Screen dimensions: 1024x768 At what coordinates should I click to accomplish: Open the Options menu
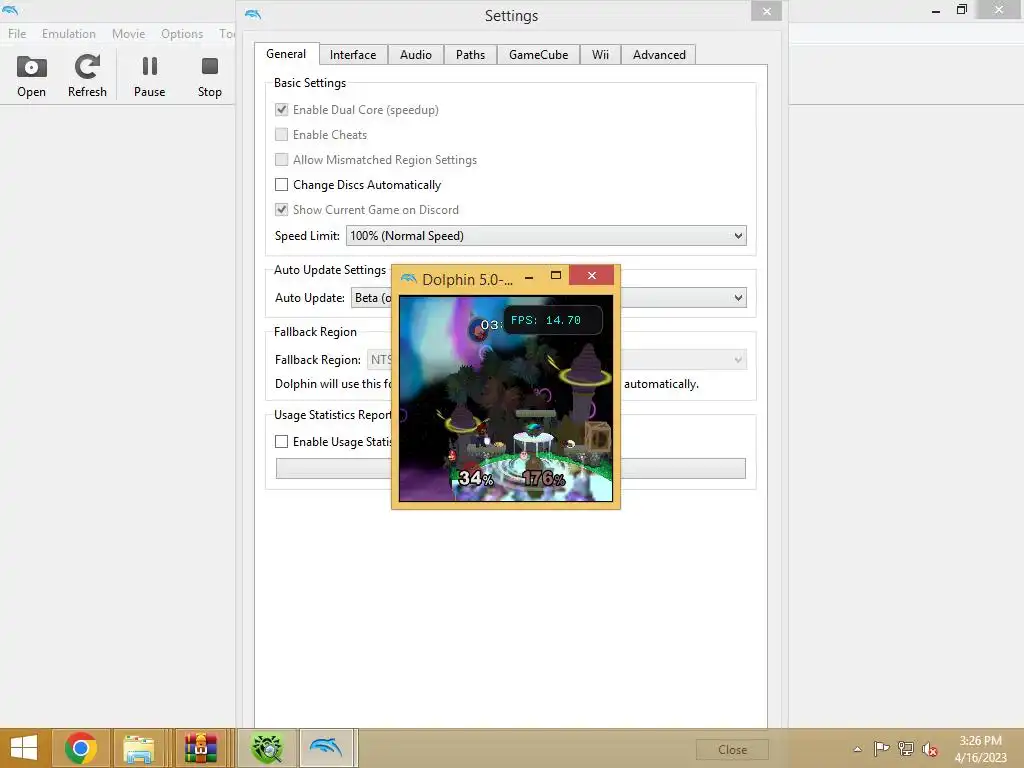pyautogui.click(x=182, y=33)
